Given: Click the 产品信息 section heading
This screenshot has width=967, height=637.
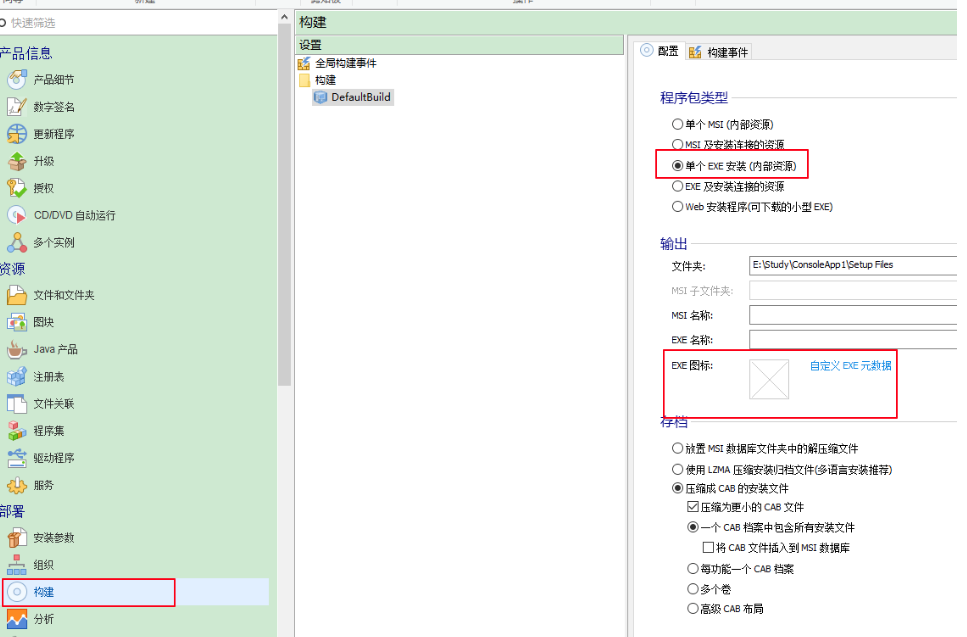Looking at the screenshot, I should click(26, 53).
